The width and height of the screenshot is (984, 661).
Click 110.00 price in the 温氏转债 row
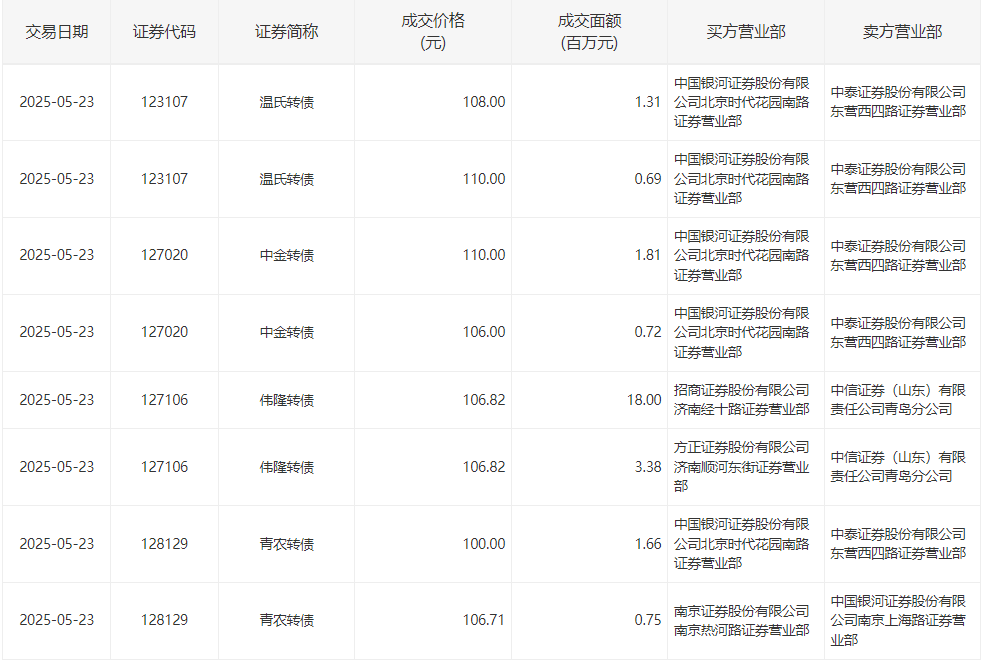484,179
